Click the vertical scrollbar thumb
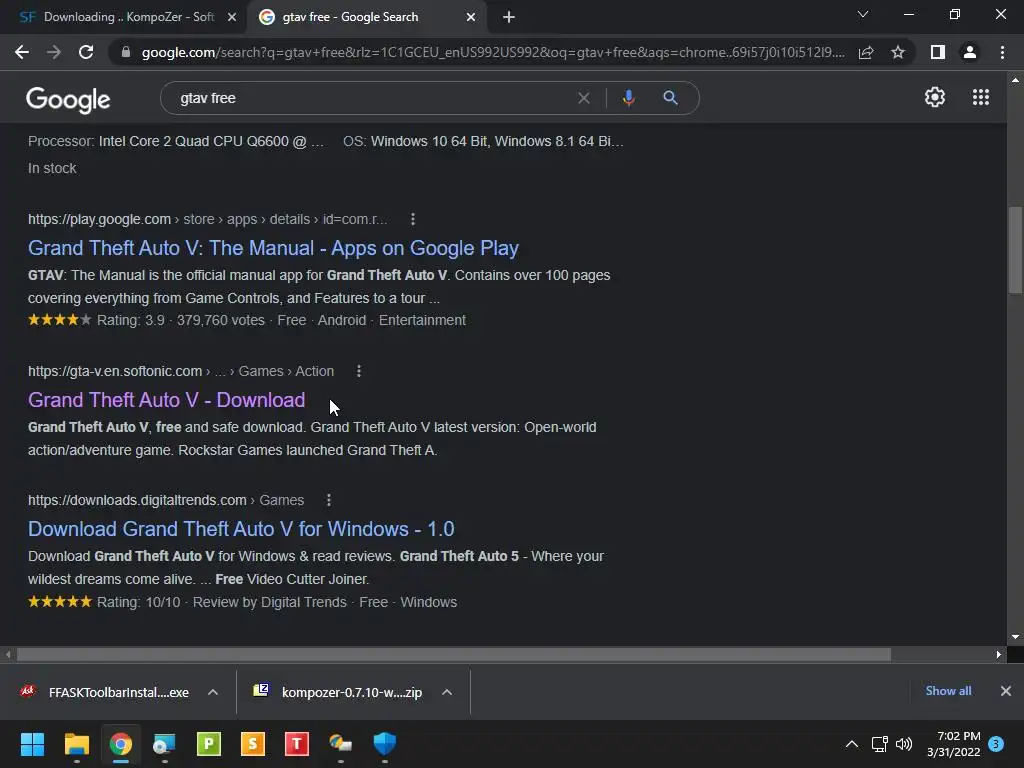The image size is (1024, 768). pos(1015,249)
